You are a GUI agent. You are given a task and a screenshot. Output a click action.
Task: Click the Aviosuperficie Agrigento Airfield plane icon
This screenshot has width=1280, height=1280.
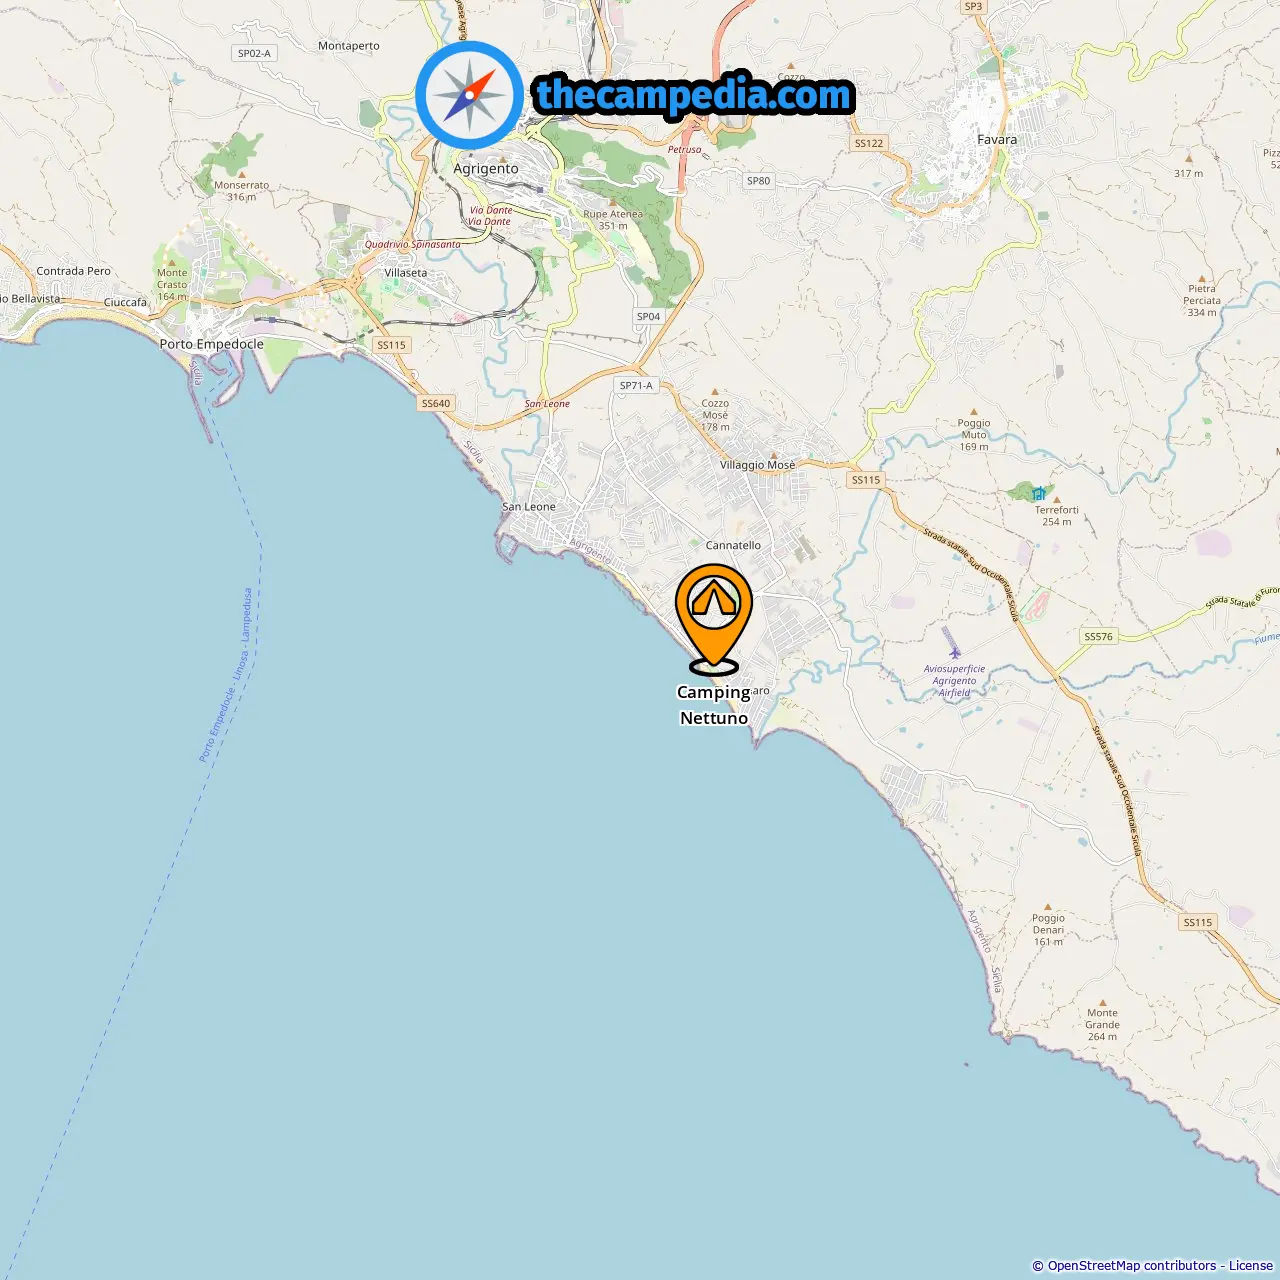click(954, 653)
